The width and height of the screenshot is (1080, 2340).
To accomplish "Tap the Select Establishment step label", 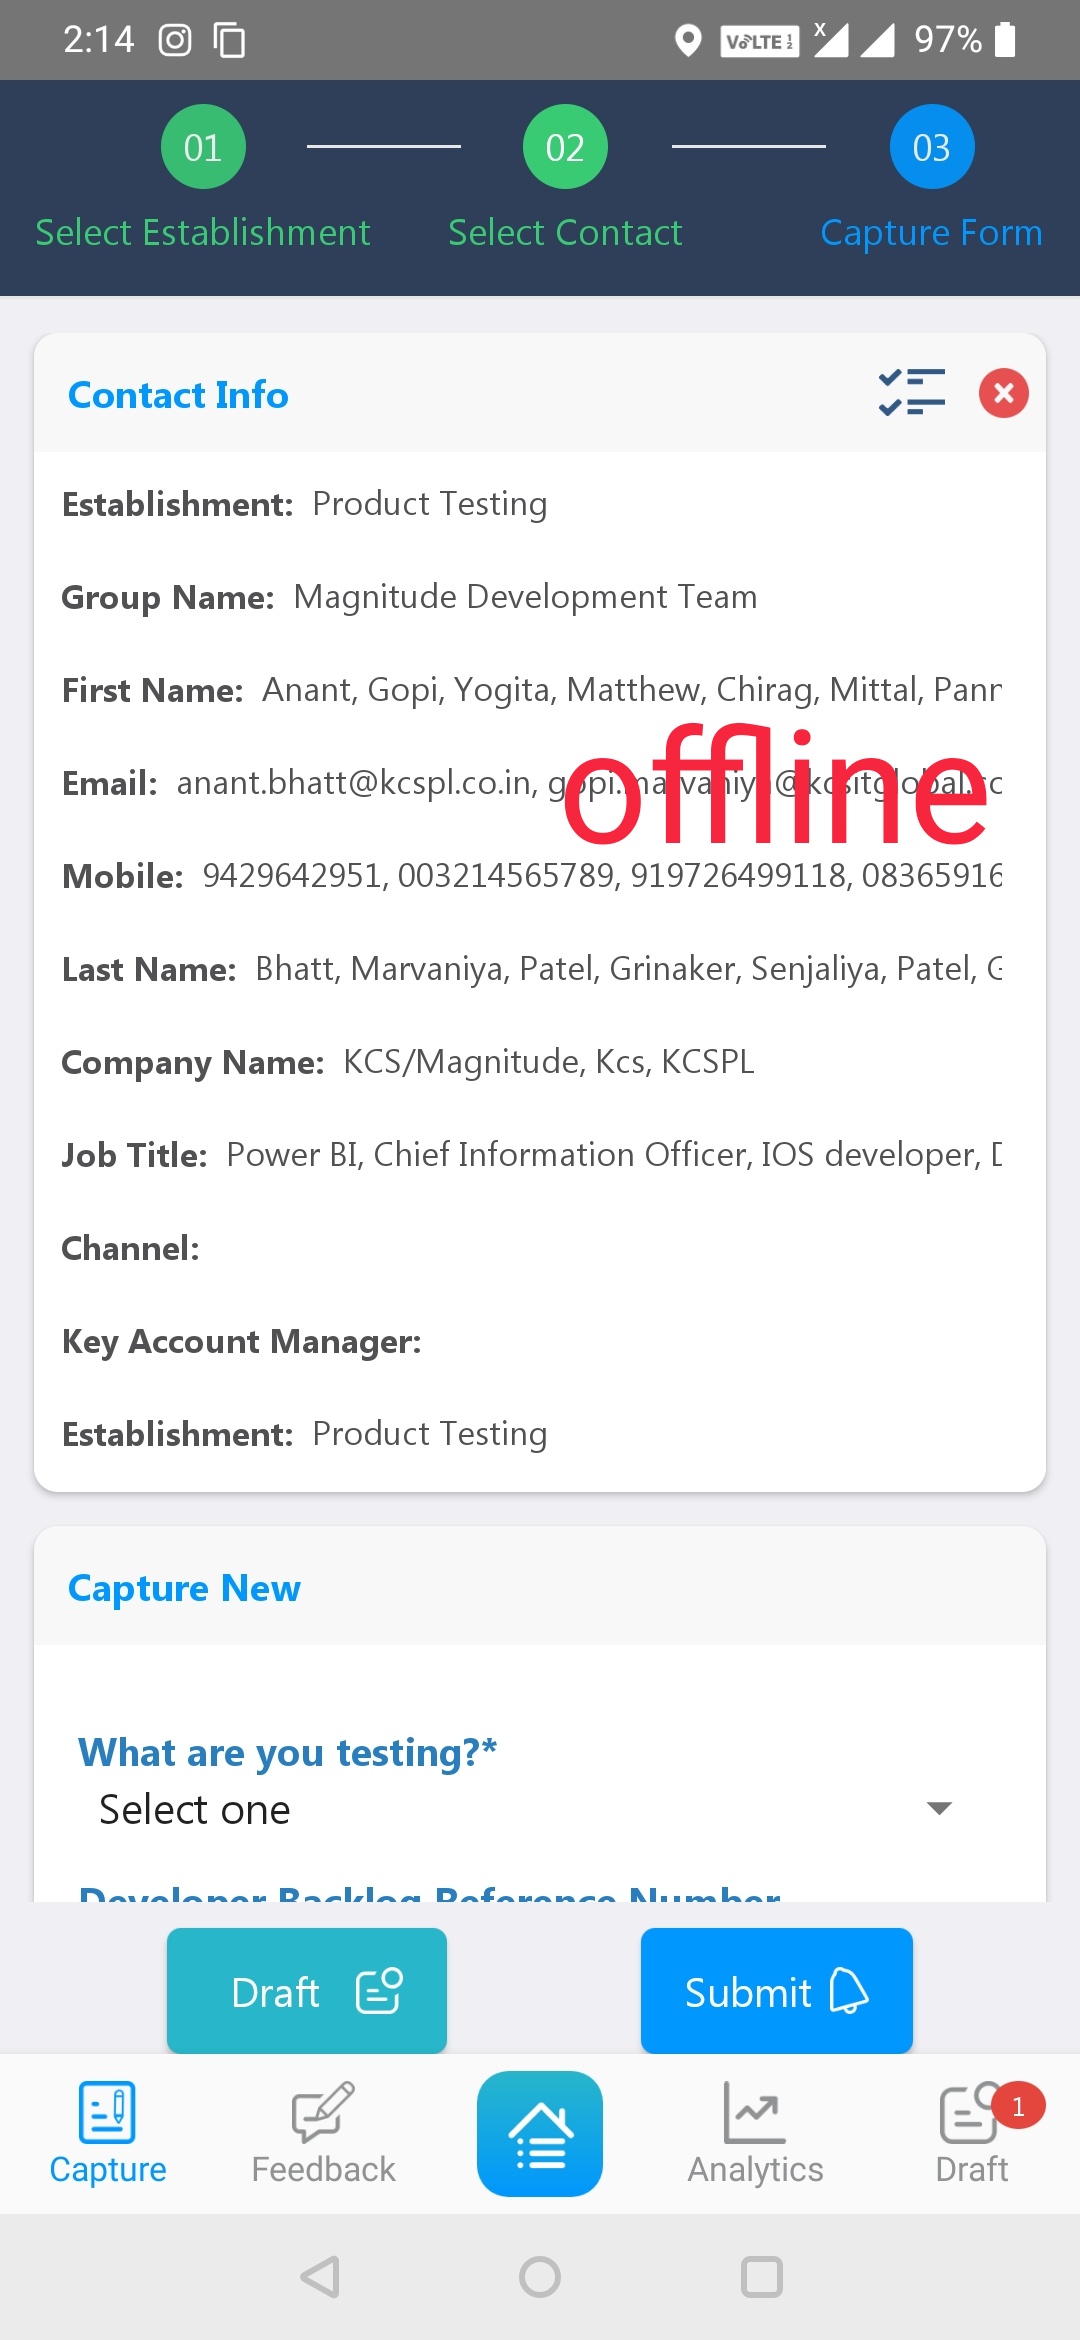I will tap(203, 233).
